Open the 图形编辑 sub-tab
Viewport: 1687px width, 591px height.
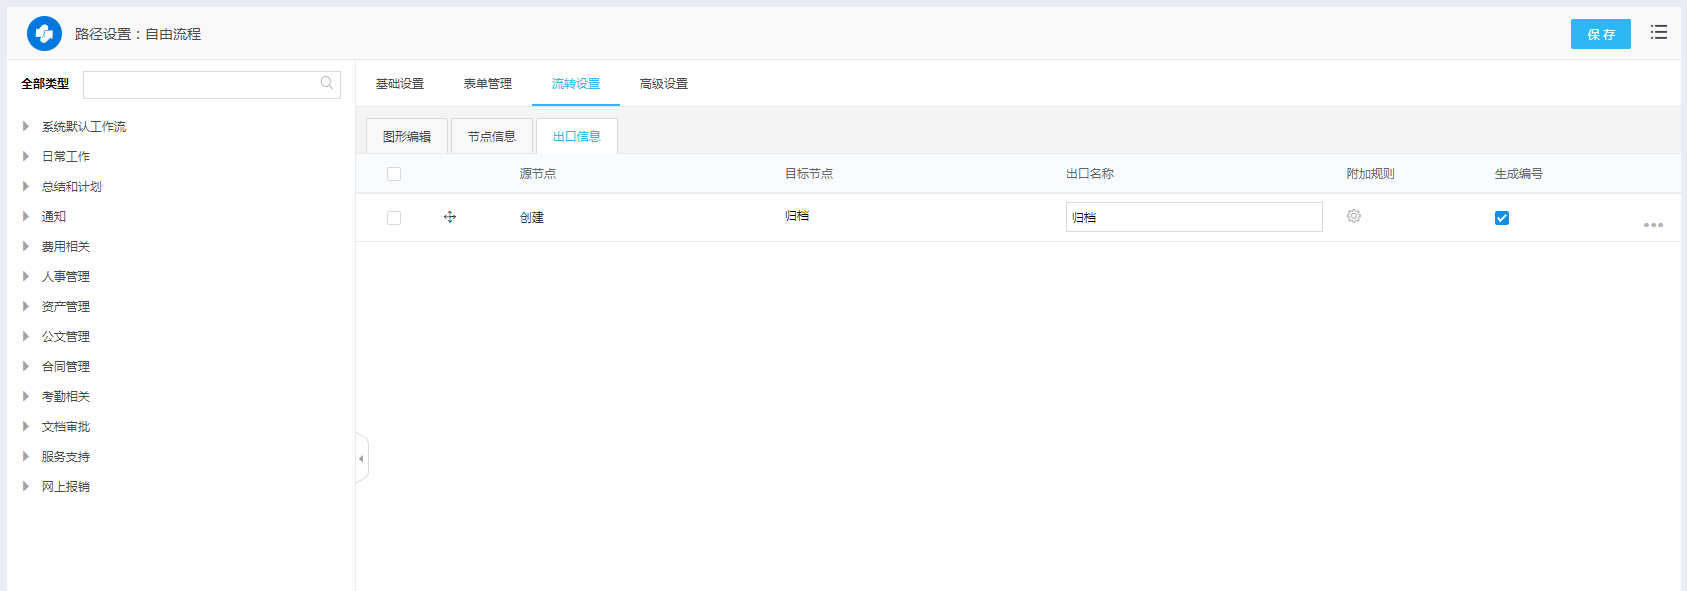point(406,137)
